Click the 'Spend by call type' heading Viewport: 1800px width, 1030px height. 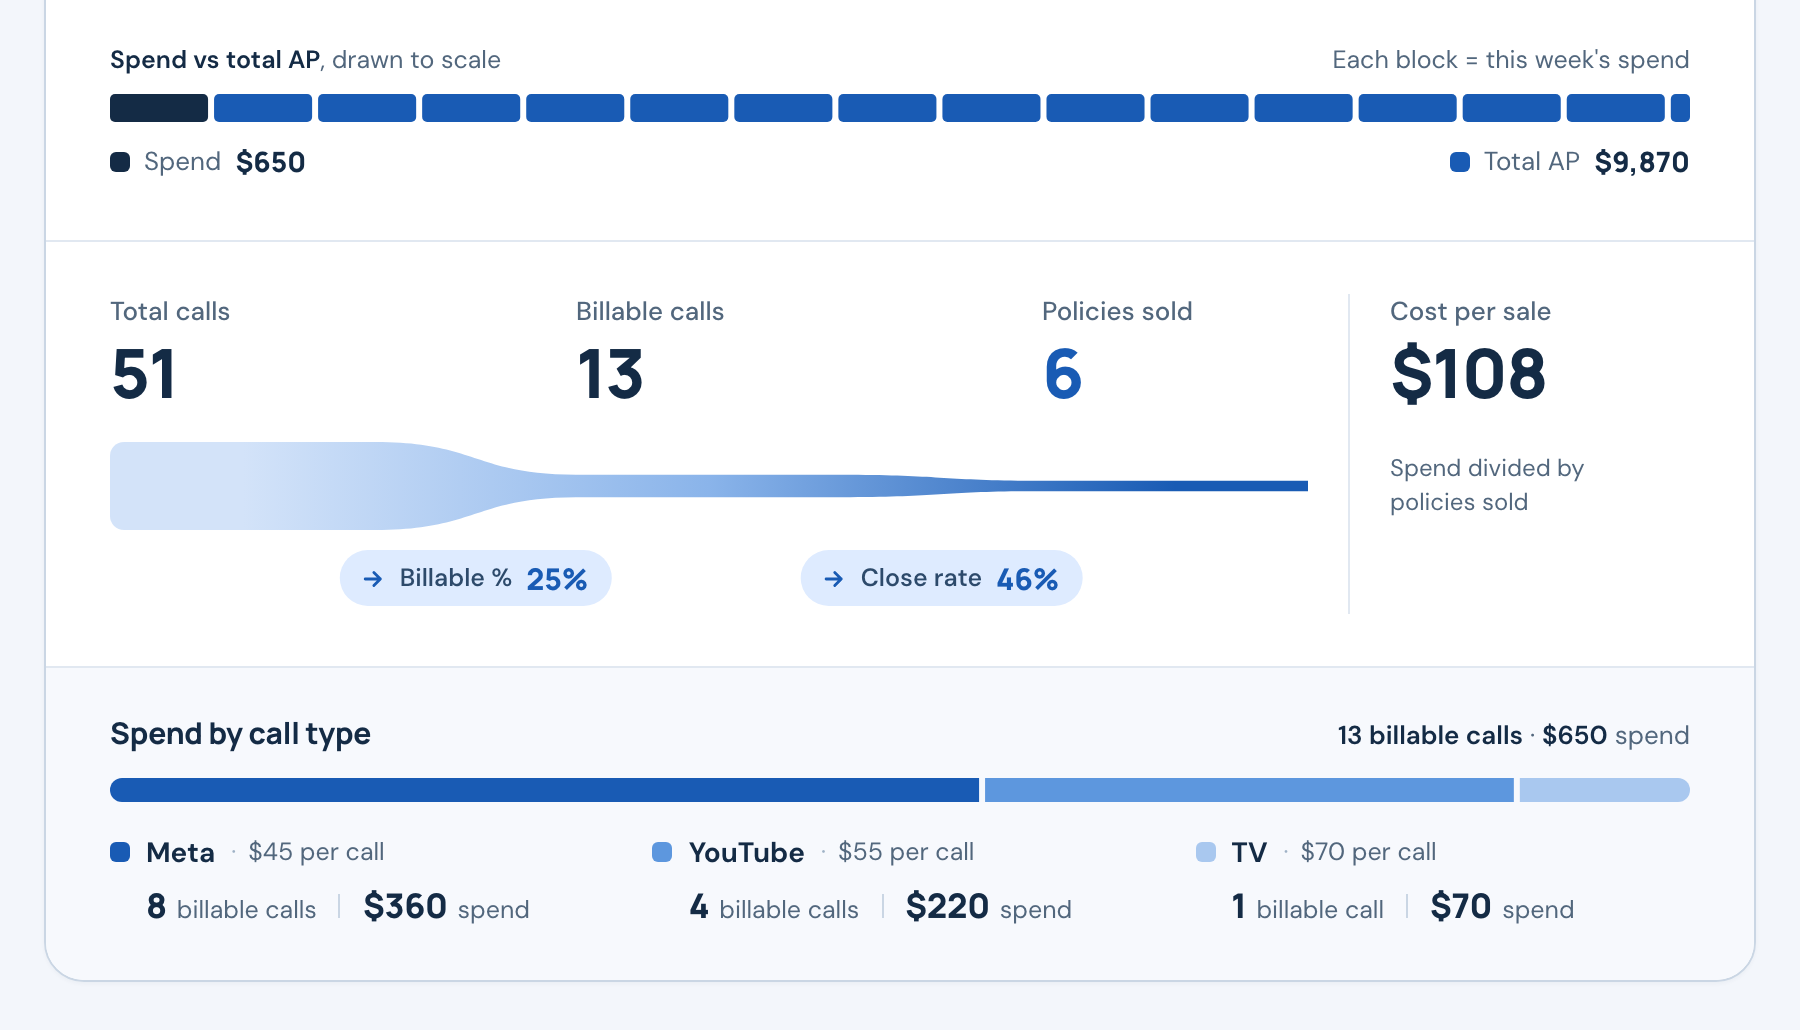point(240,734)
